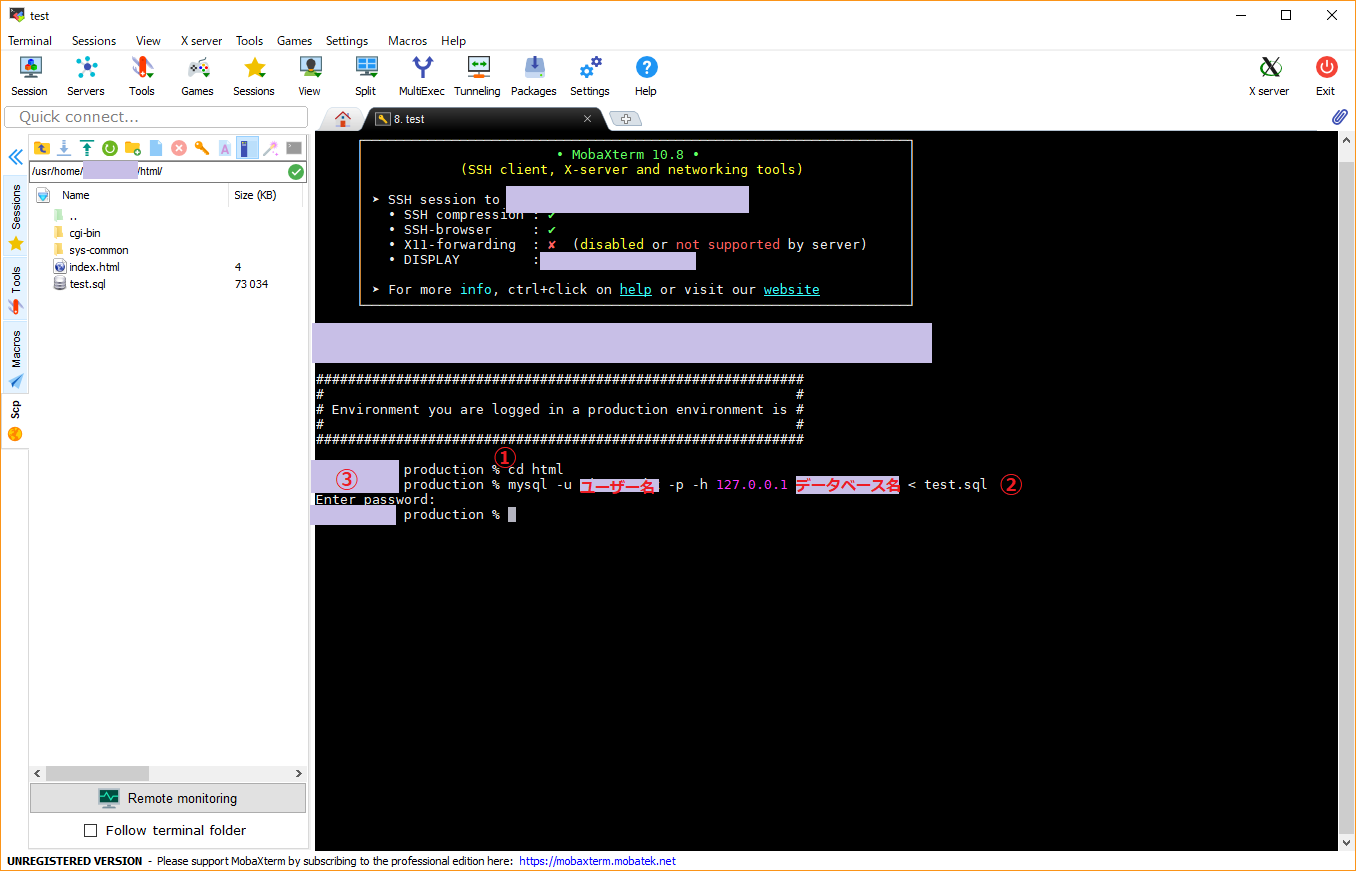Open the View menu

tap(148, 41)
